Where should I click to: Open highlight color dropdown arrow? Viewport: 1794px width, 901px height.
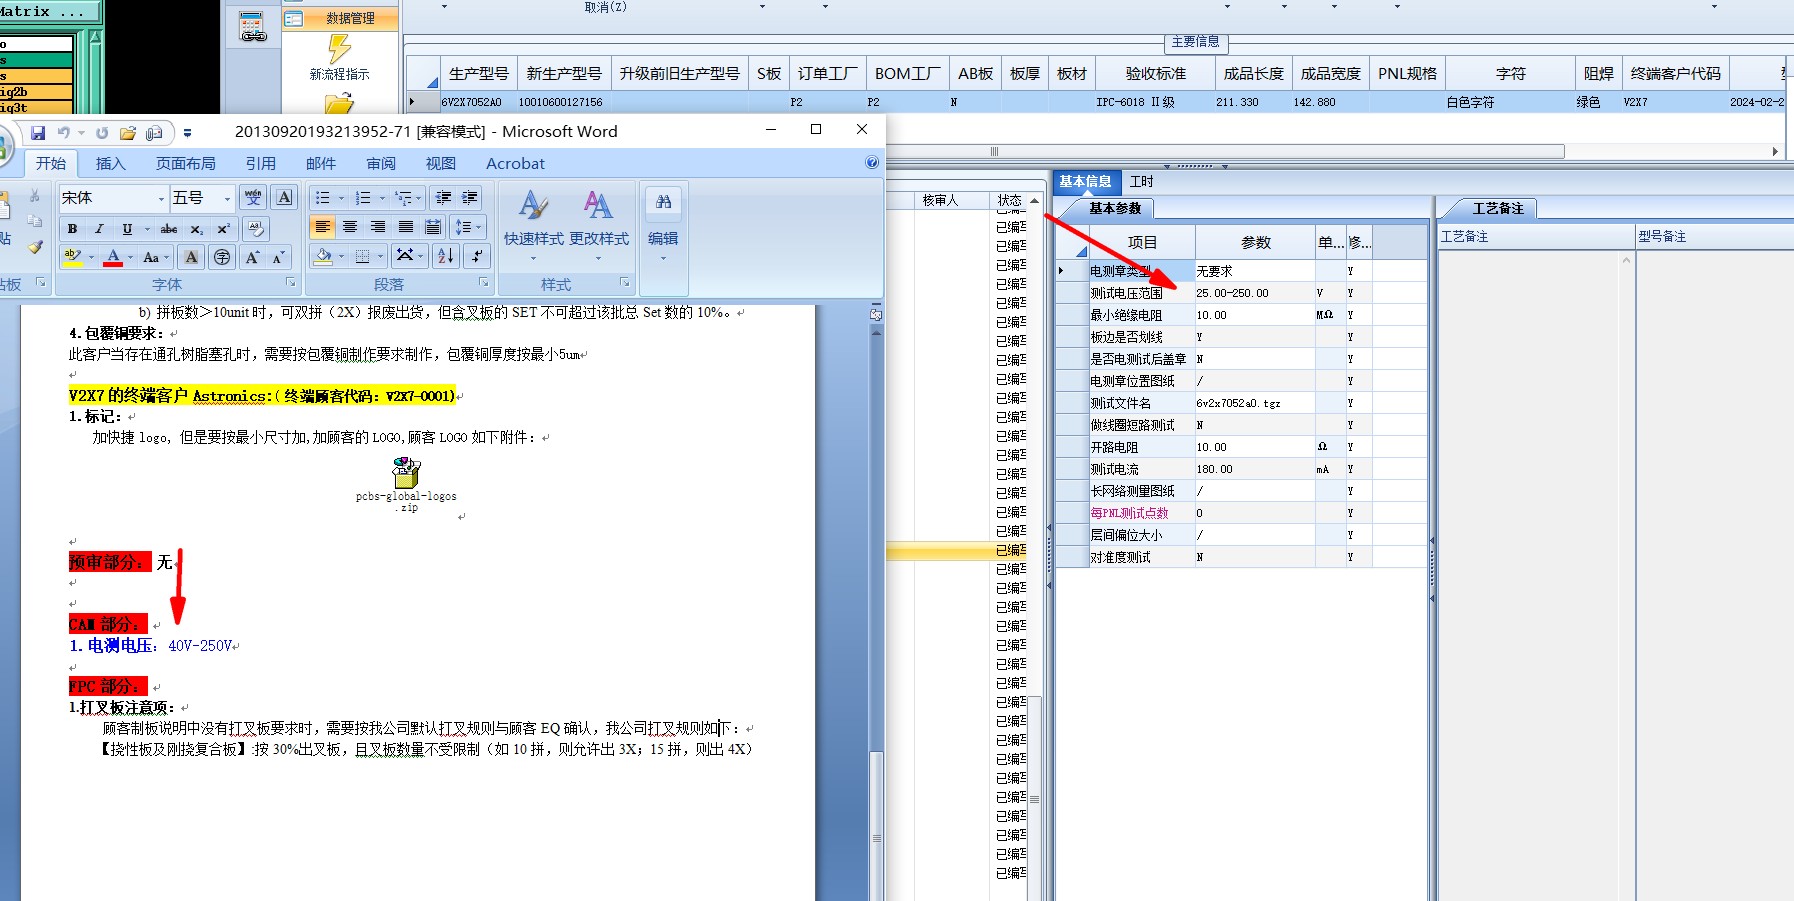click(x=91, y=257)
